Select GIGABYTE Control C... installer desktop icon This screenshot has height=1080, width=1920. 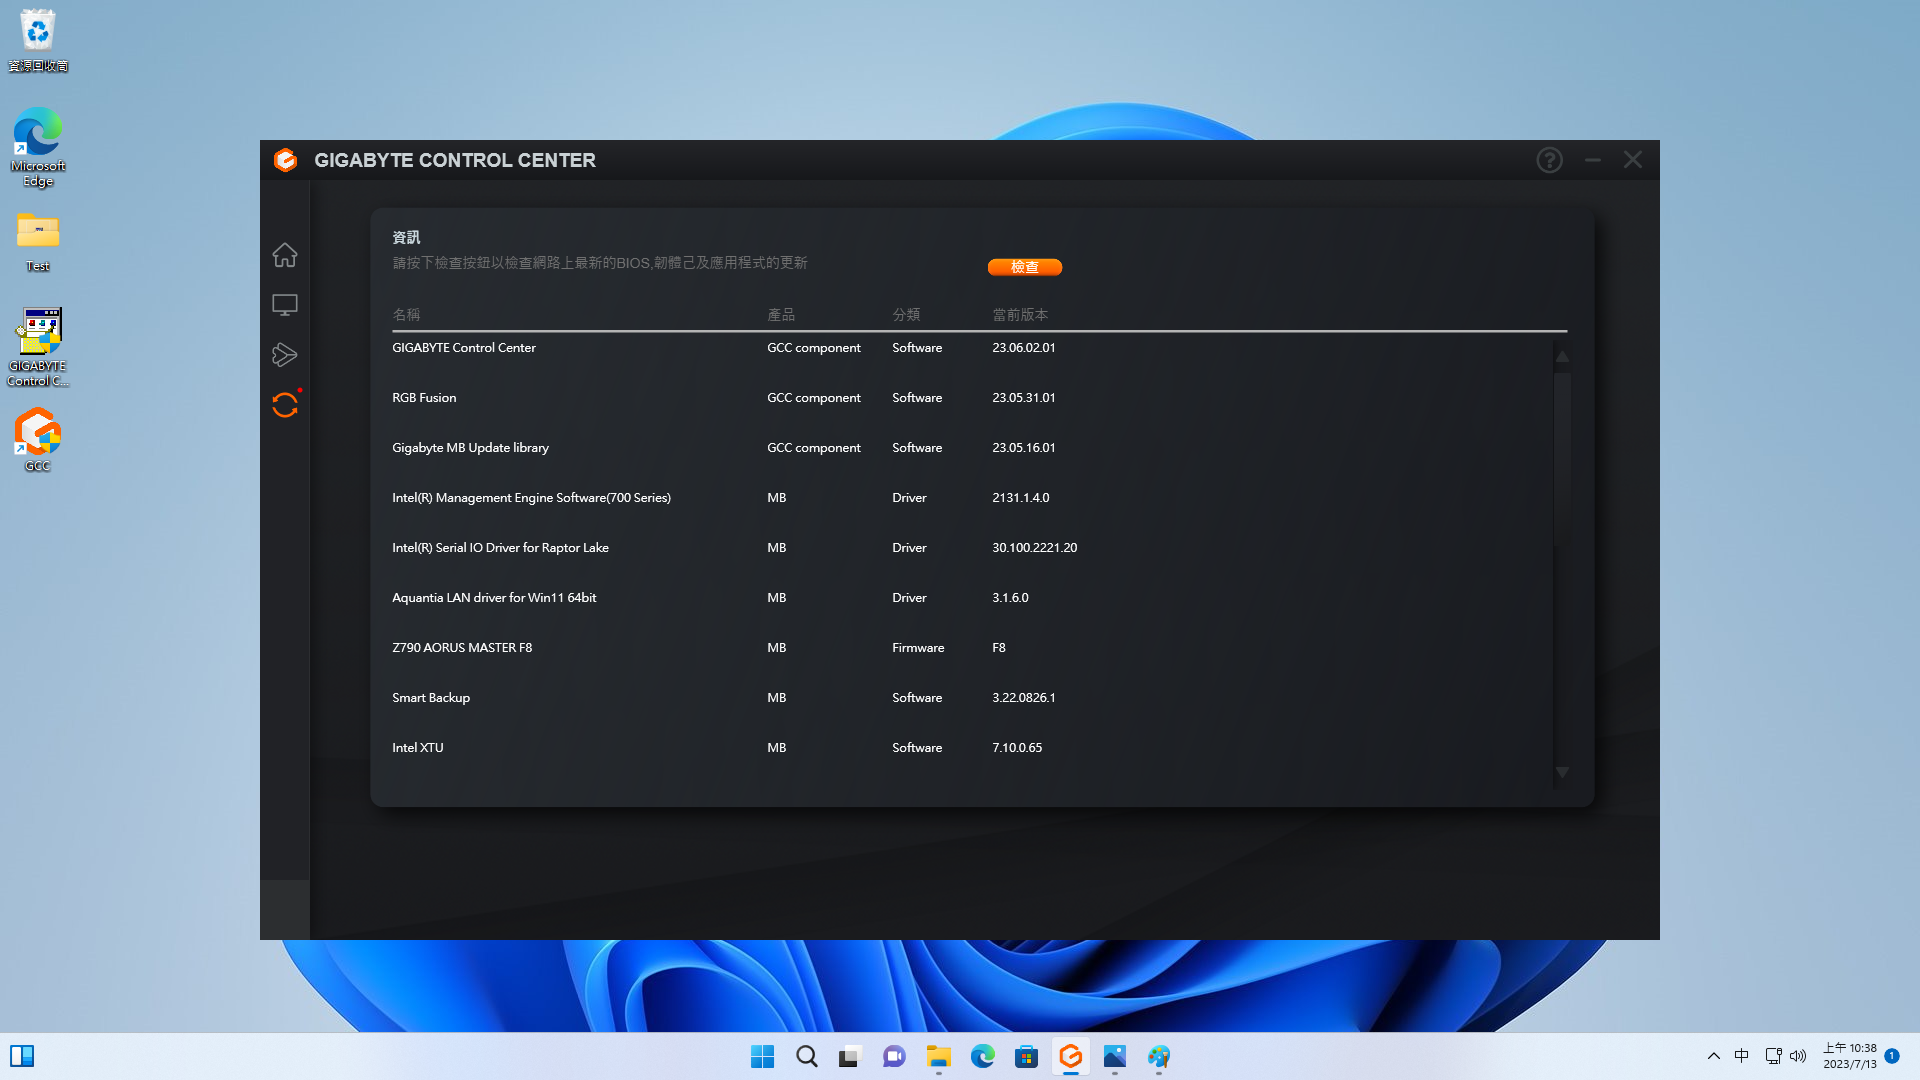pos(38,346)
